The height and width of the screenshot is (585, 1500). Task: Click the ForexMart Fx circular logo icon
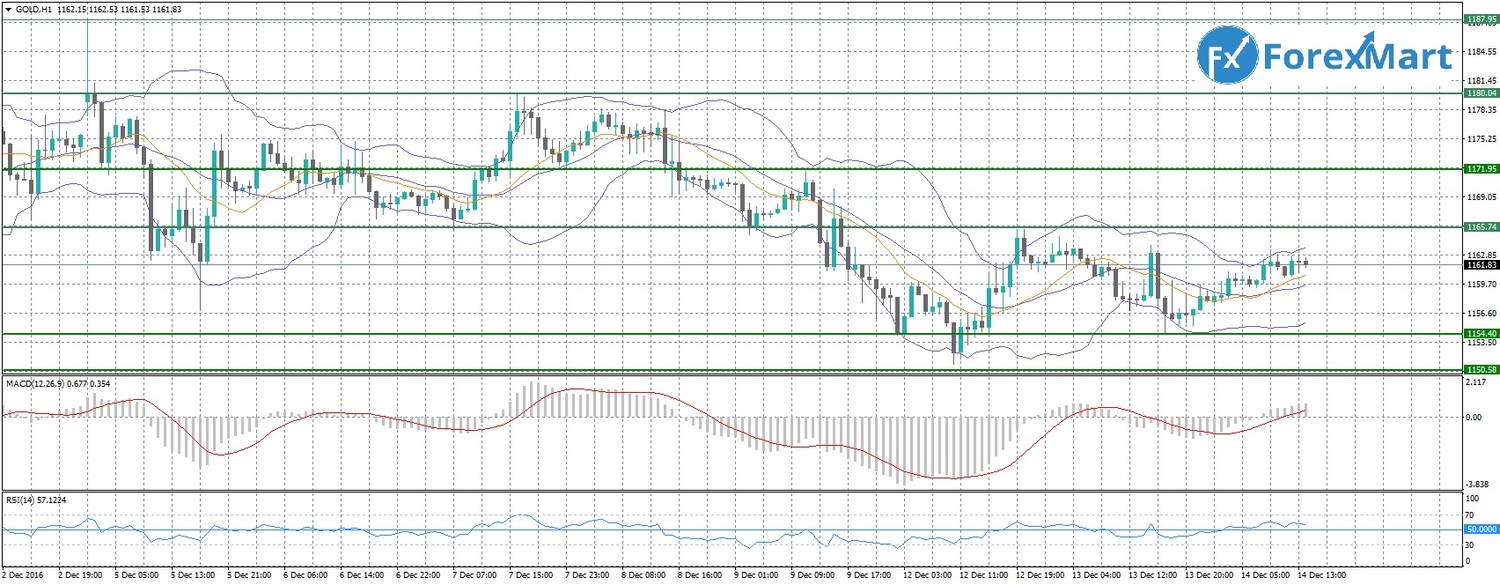(x=1227, y=58)
